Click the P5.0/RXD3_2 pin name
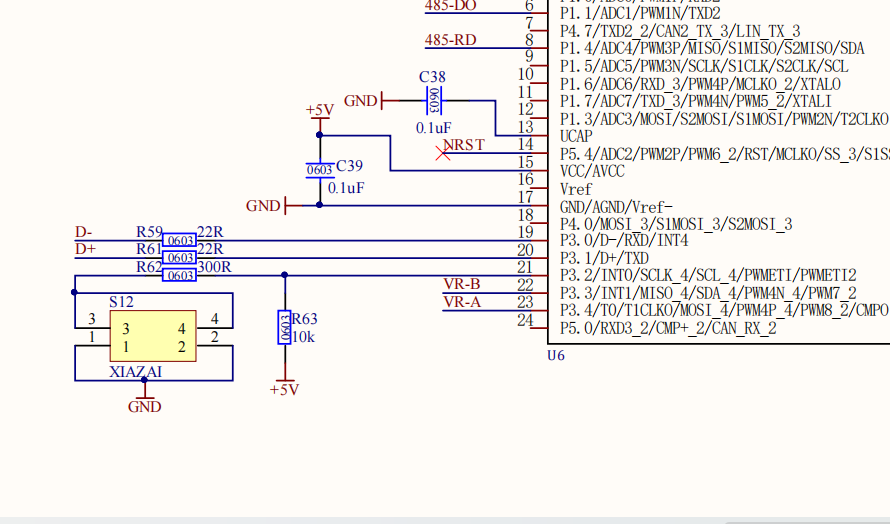This screenshot has width=890, height=524. pos(668,329)
